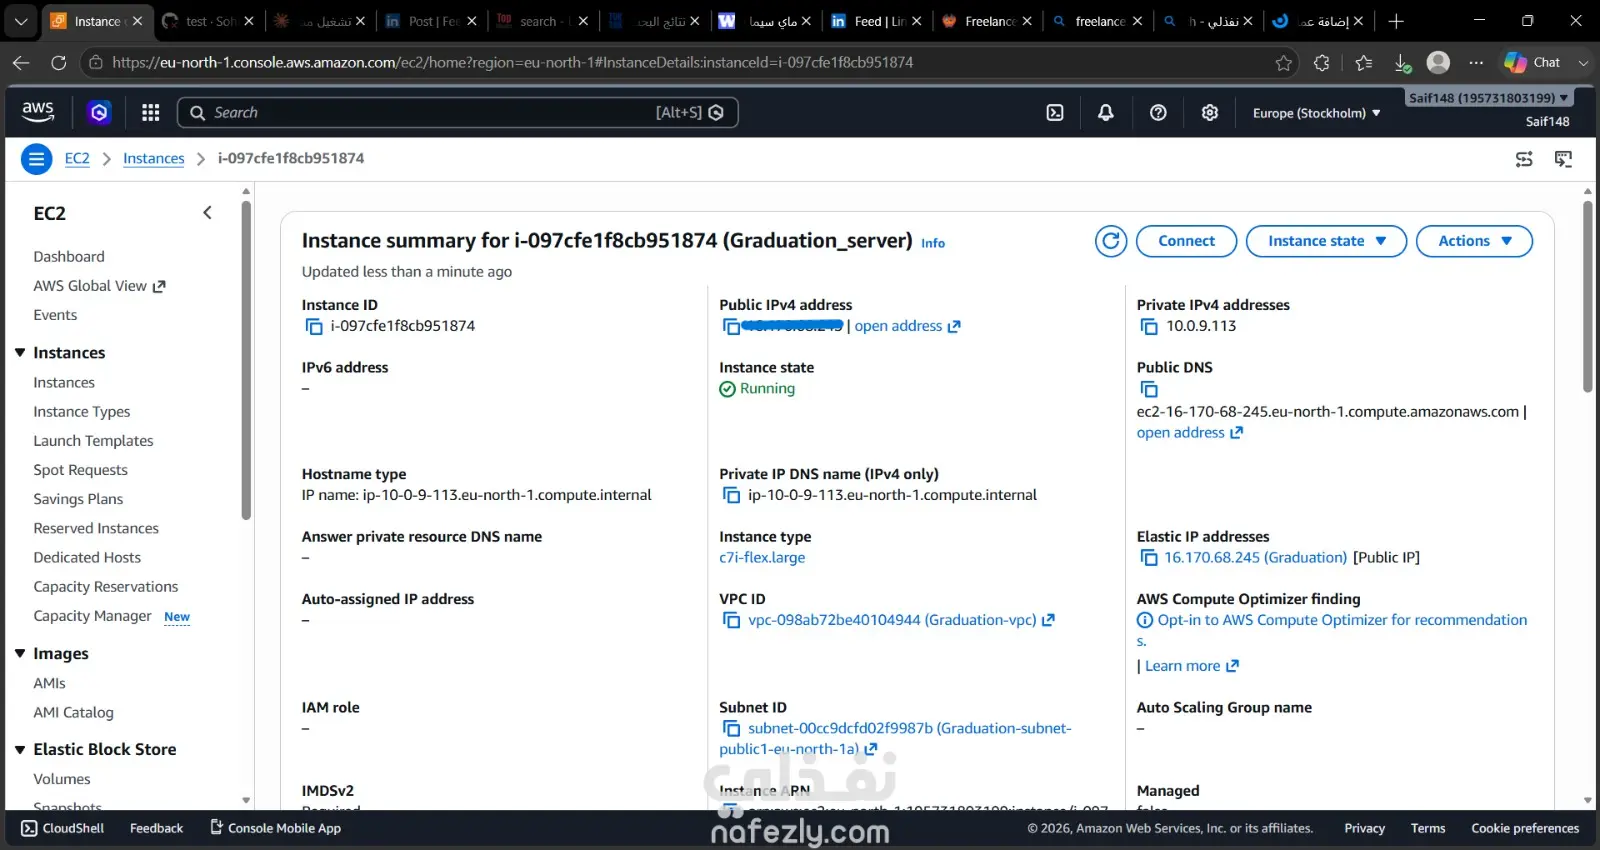This screenshot has height=850, width=1600.
Task: Collapse the Elastic Block Store section
Action: tap(20, 750)
